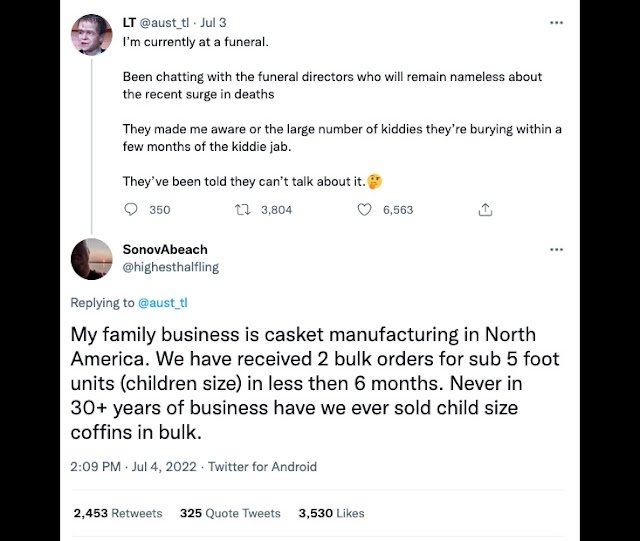Click the @highesthalfling handle

tap(170, 267)
